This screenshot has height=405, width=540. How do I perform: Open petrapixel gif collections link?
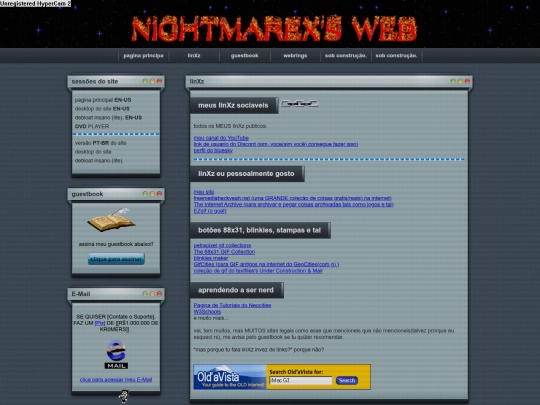(x=222, y=246)
